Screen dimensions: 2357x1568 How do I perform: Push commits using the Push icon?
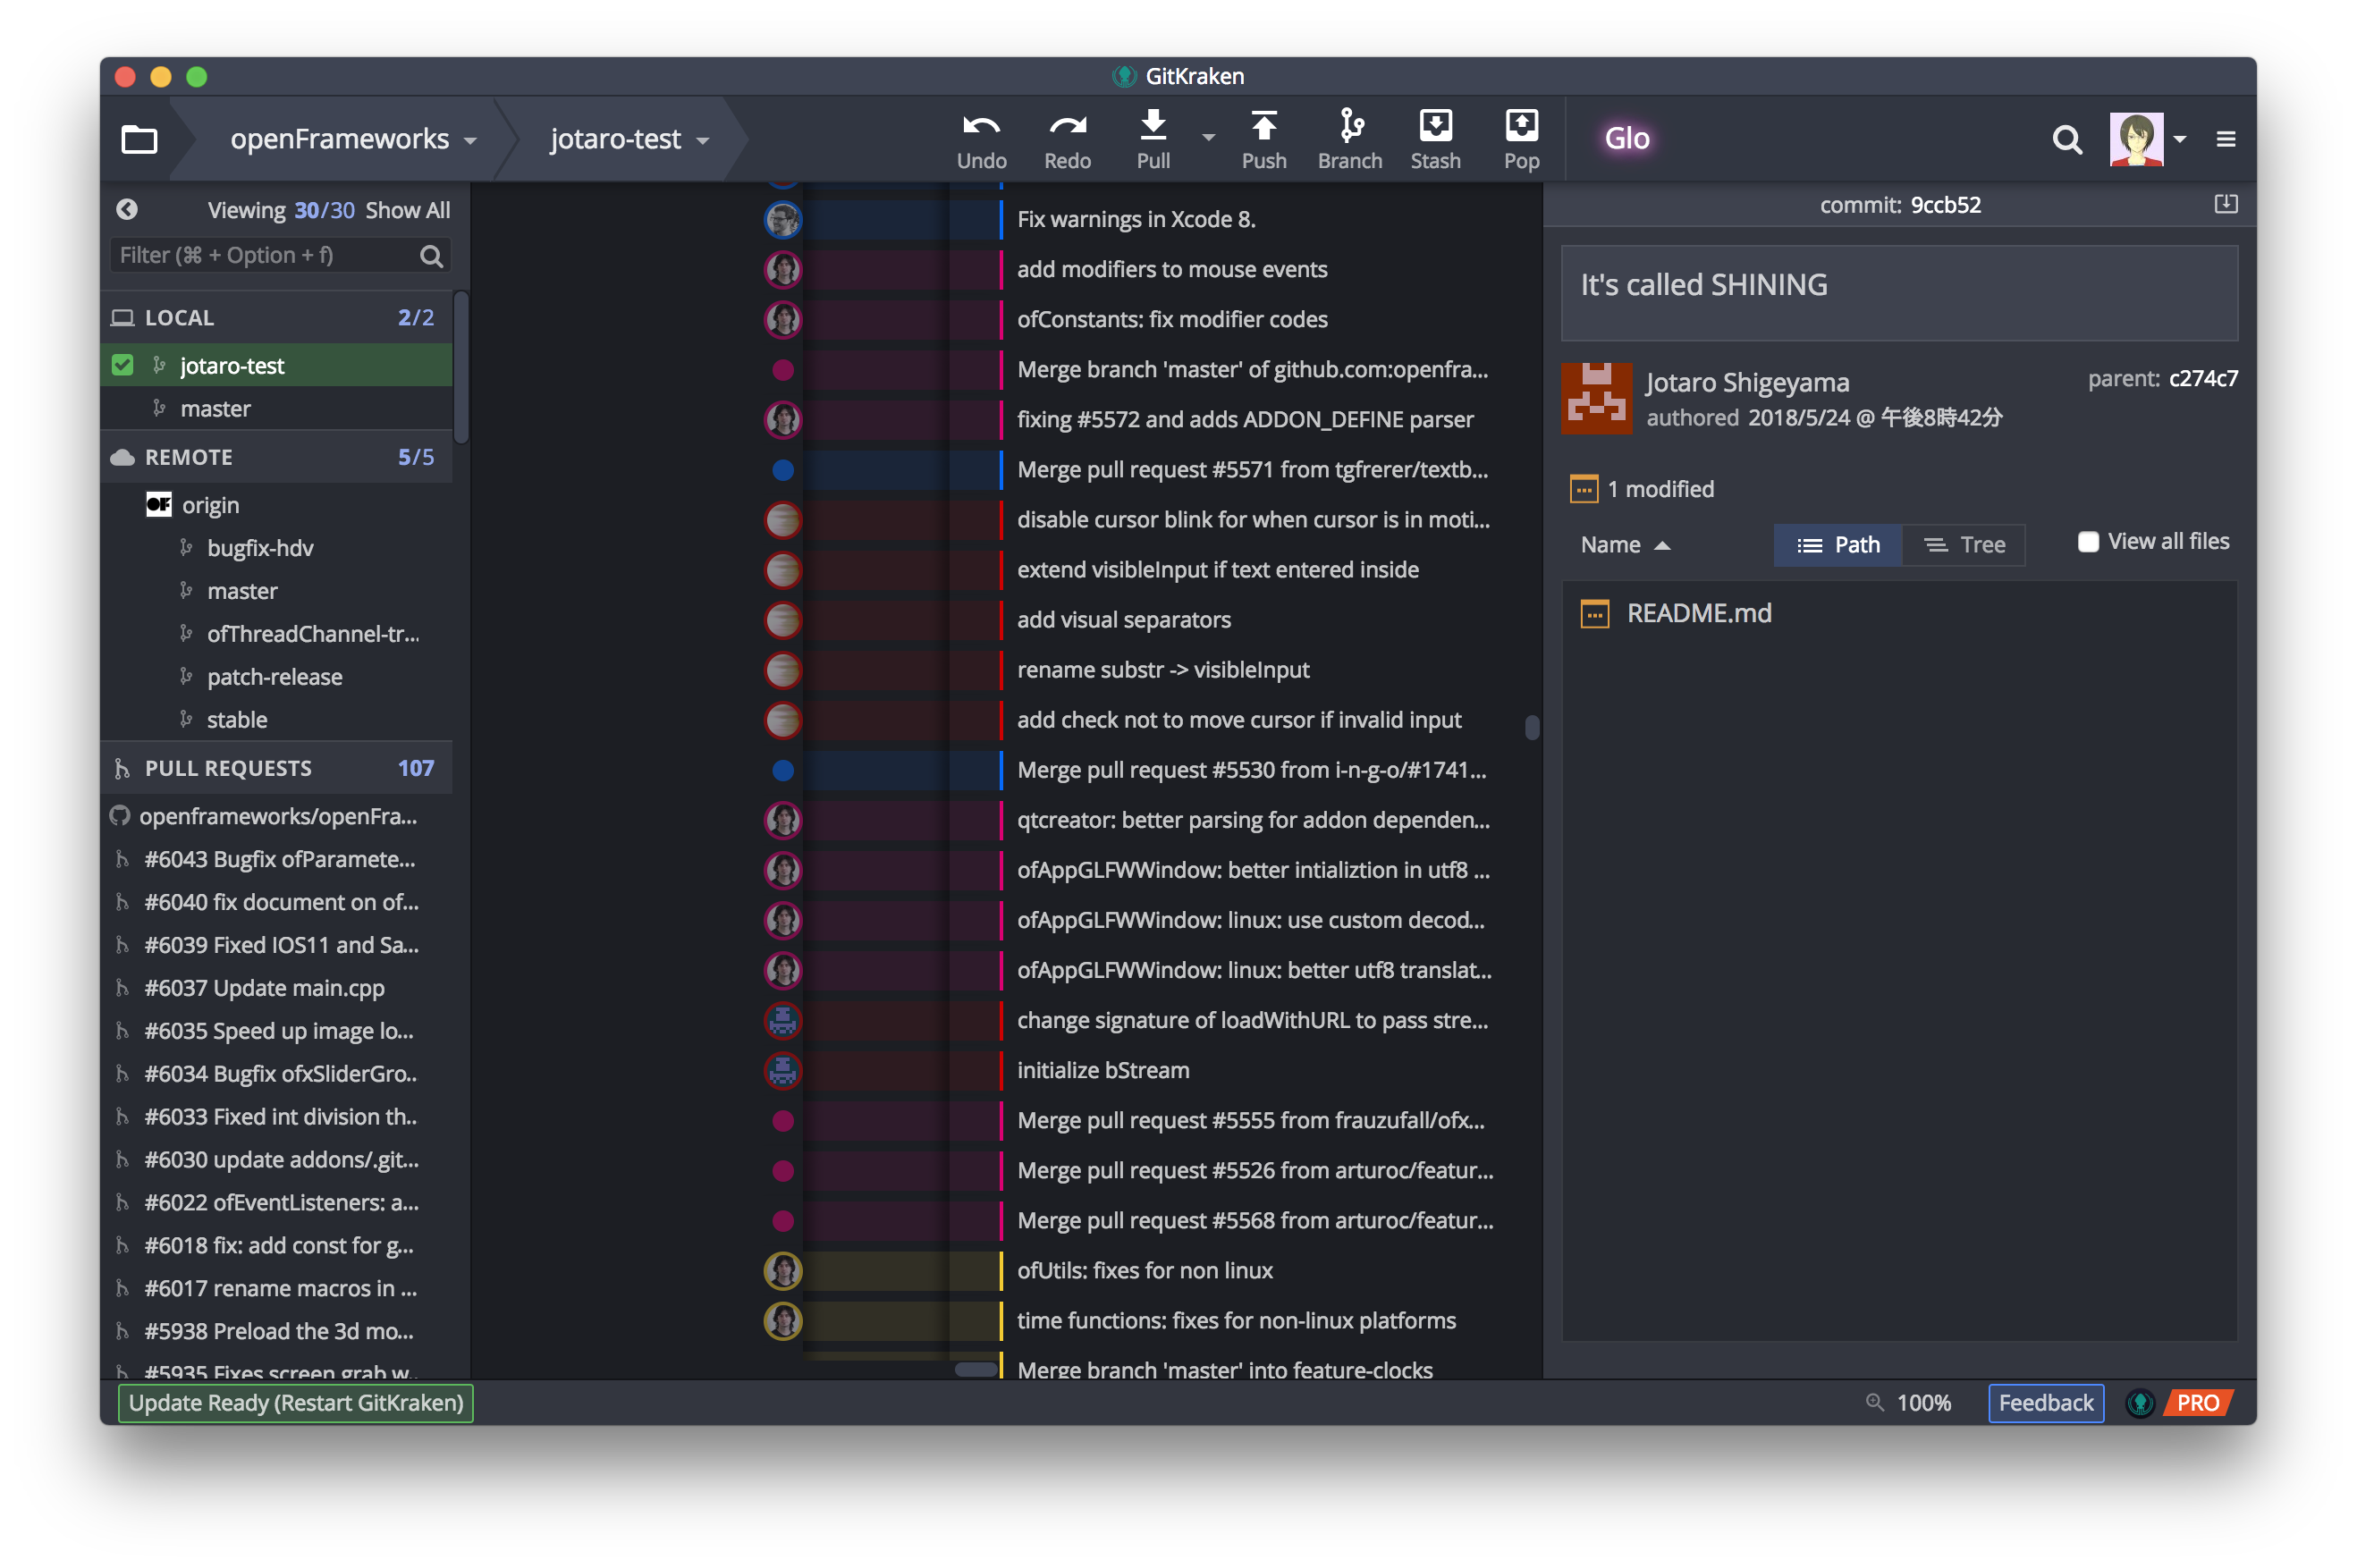tap(1264, 138)
